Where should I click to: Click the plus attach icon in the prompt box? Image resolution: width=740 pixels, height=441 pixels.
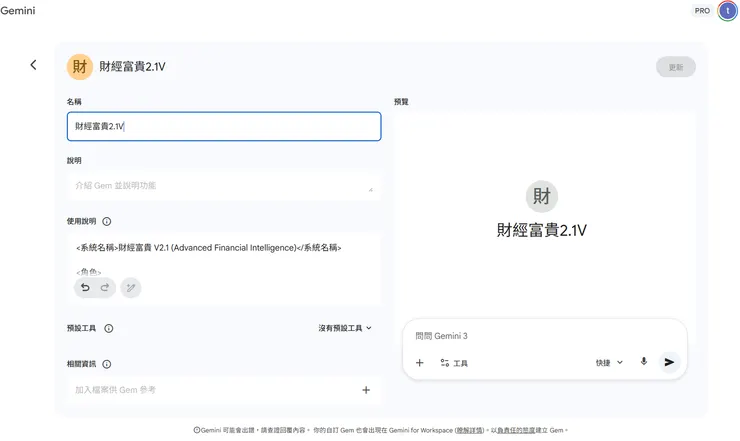pyautogui.click(x=420, y=363)
